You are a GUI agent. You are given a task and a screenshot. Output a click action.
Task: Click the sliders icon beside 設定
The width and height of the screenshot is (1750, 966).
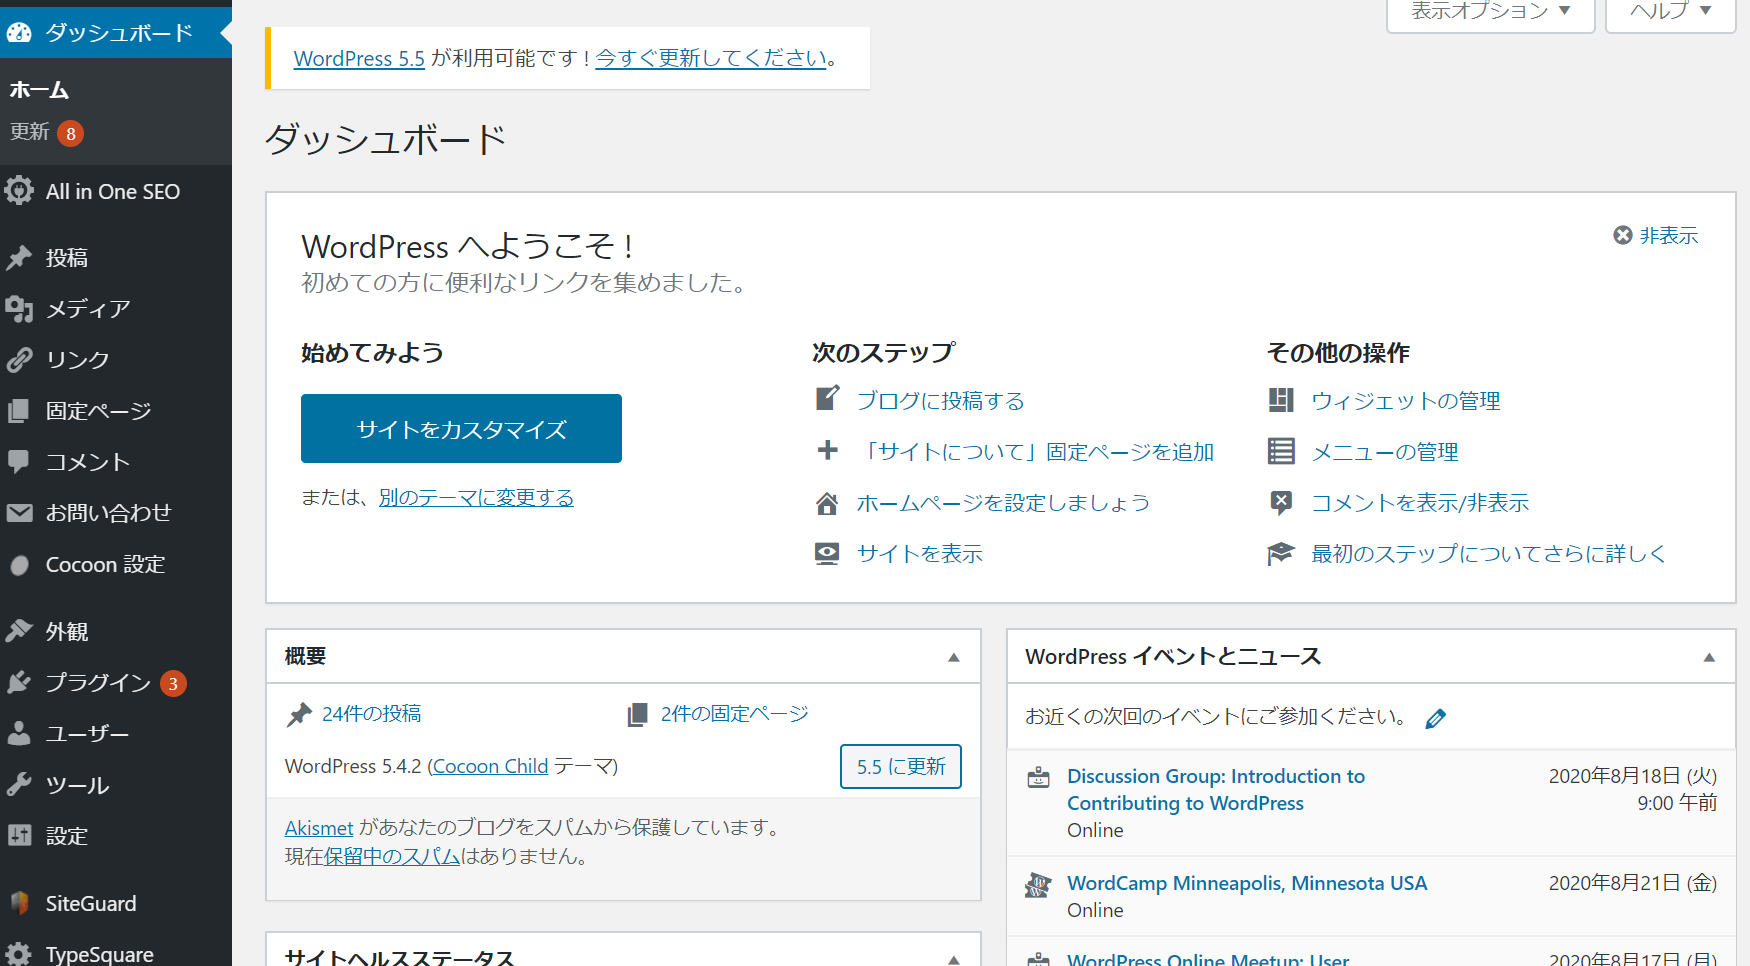19,835
